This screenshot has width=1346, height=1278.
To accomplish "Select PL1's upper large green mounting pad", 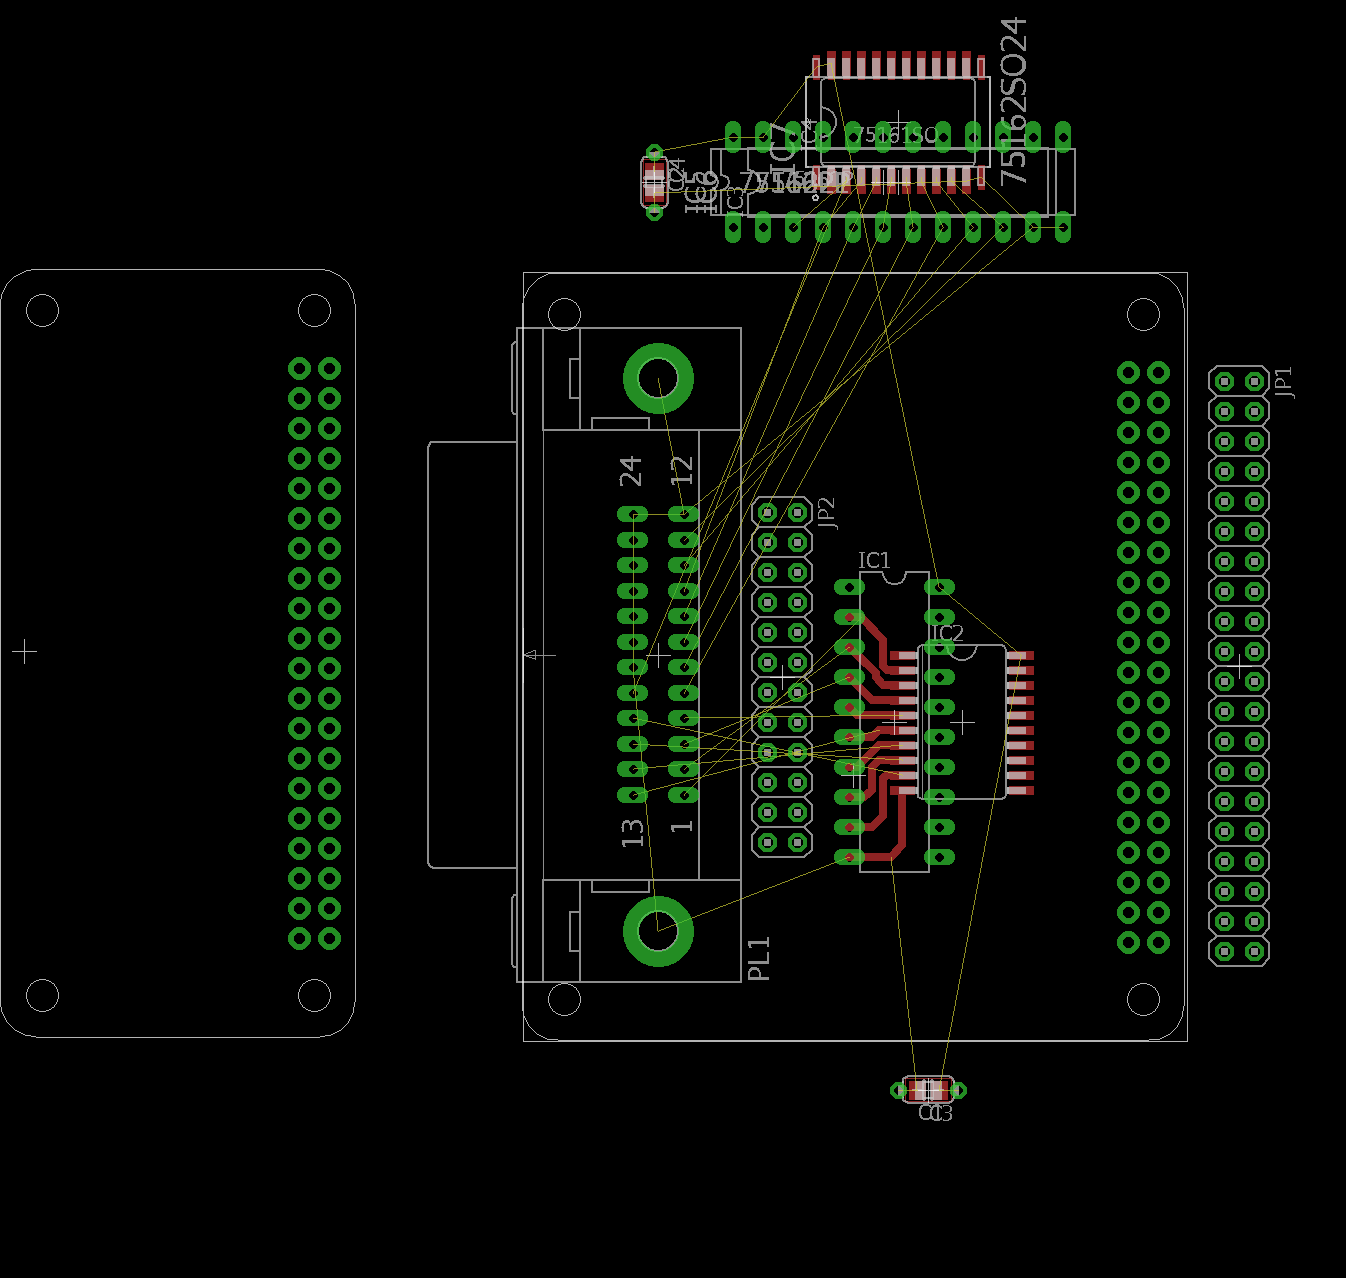I will 658,379.
